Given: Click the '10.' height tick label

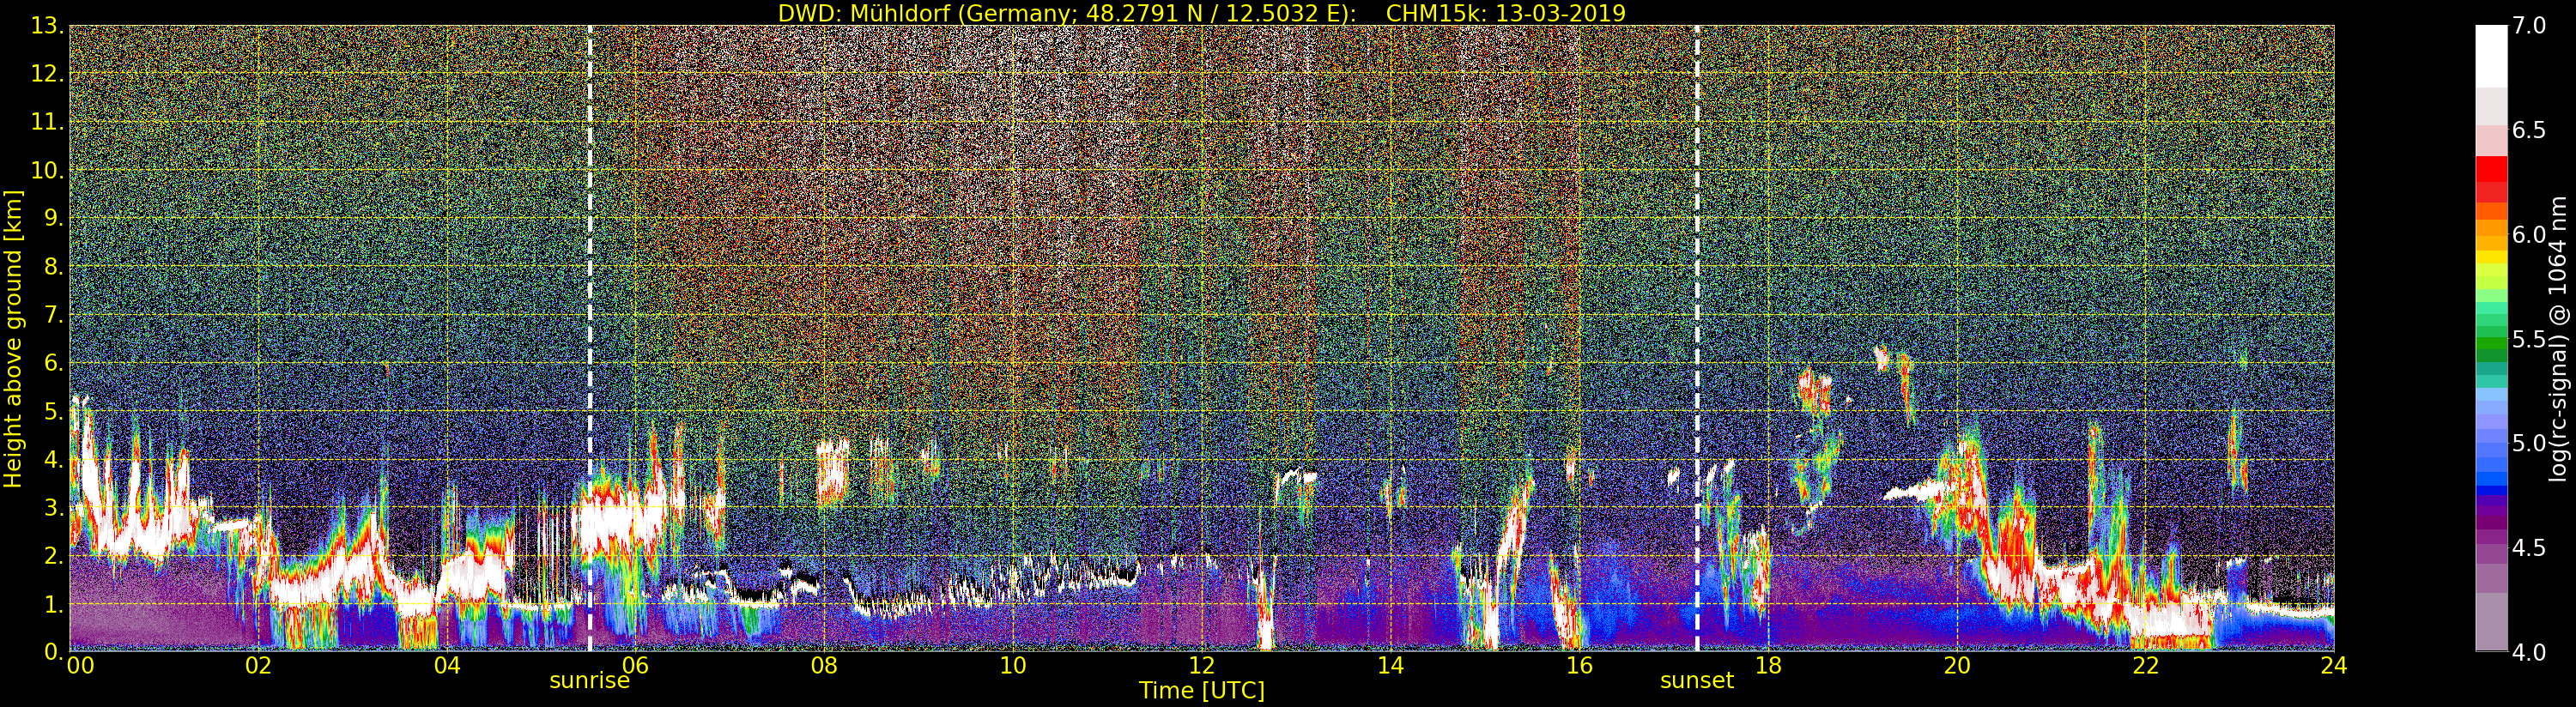Looking at the screenshot, I should 47,170.
